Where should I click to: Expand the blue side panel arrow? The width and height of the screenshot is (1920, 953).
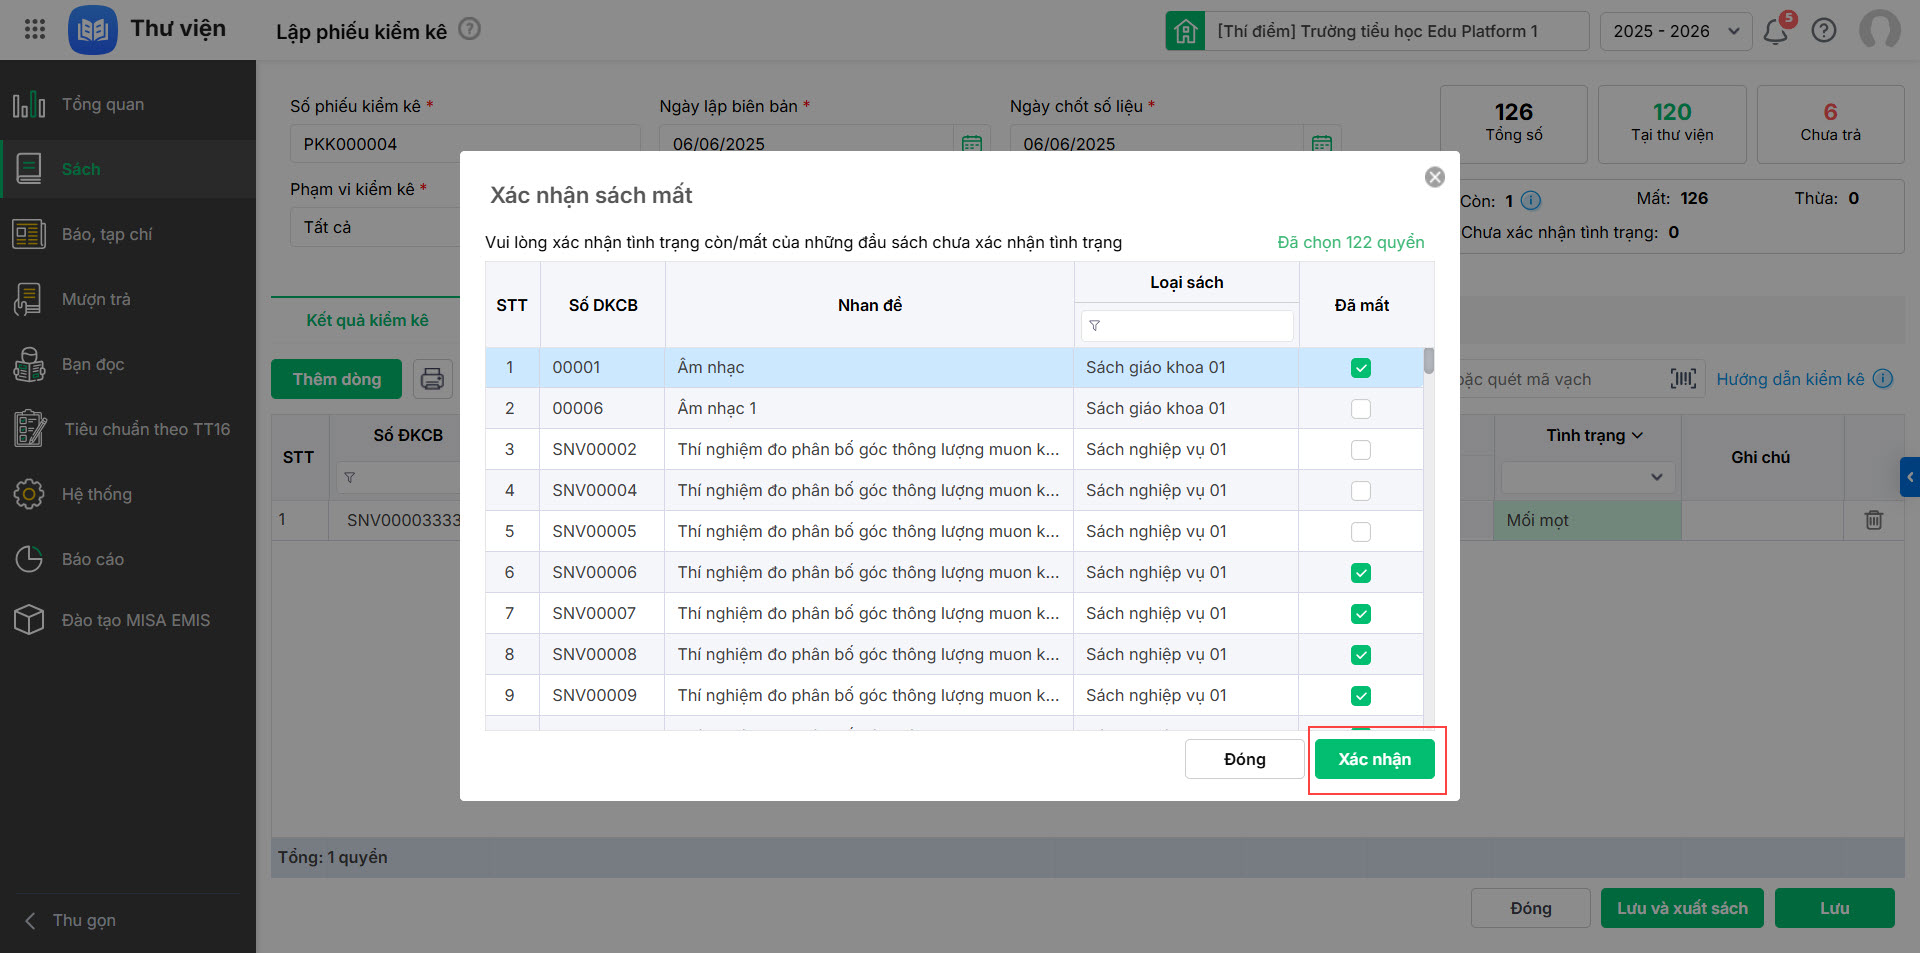1910,477
